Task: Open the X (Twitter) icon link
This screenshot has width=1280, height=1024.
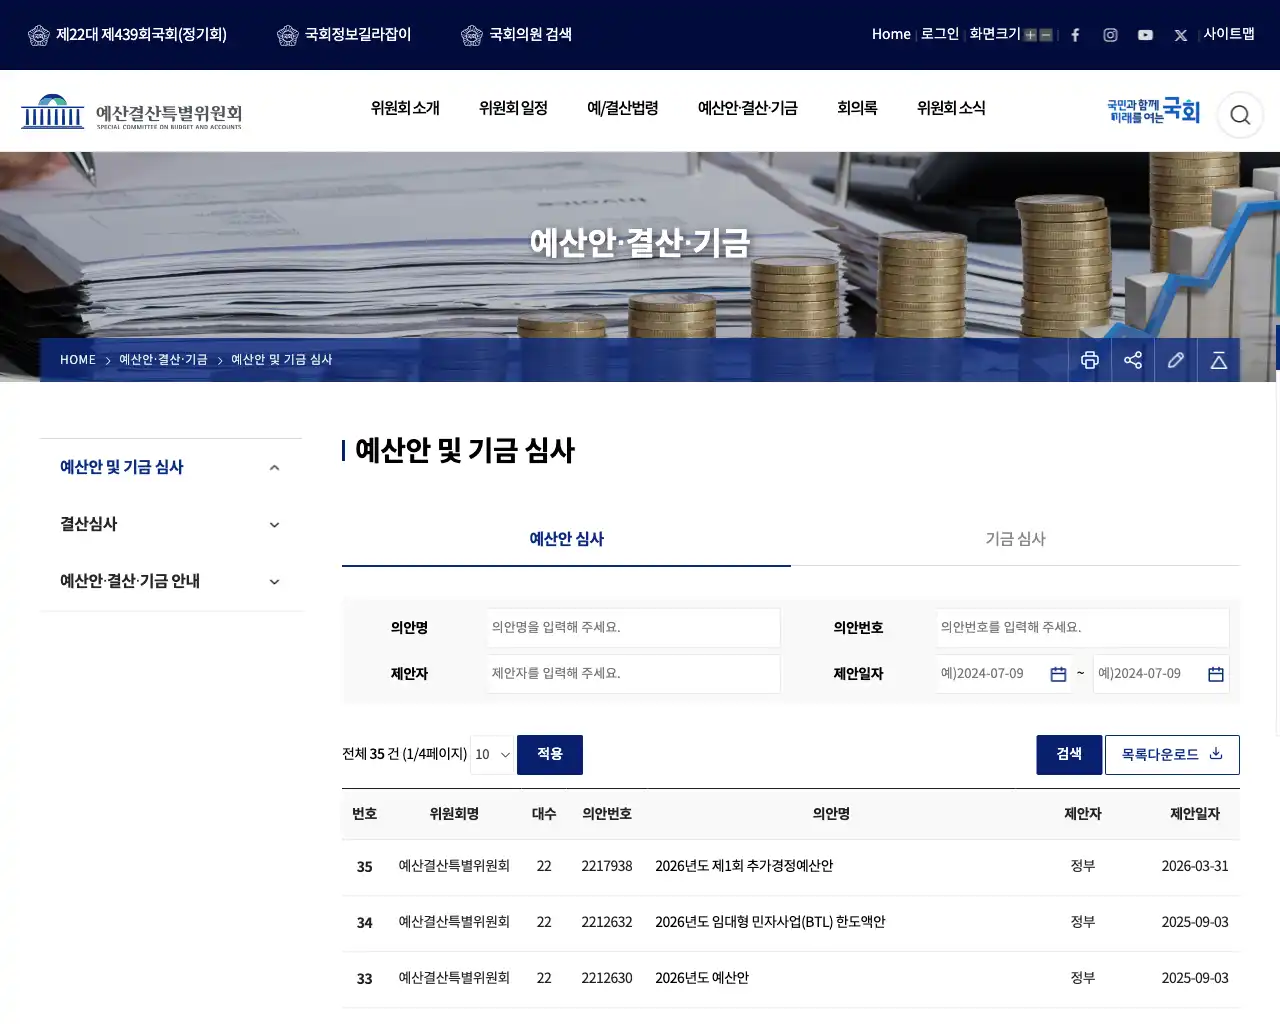Action: [1181, 35]
